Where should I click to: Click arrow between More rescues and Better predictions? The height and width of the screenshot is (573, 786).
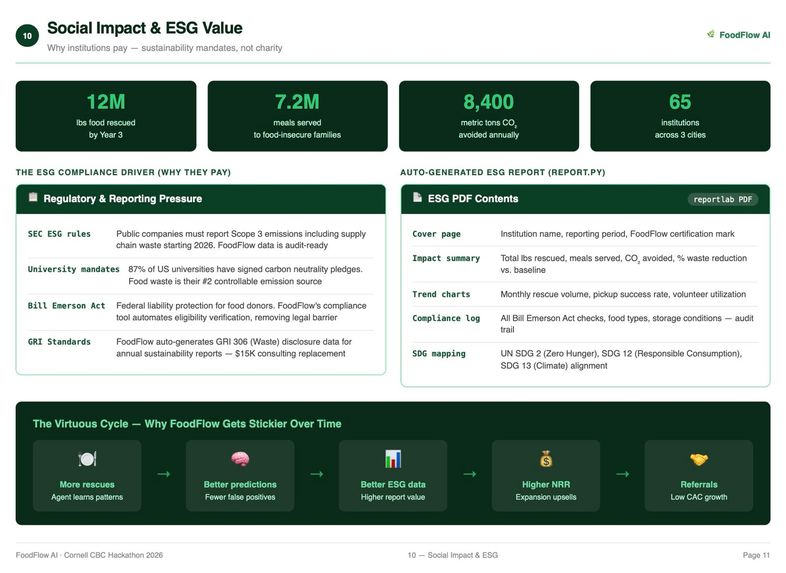163,474
